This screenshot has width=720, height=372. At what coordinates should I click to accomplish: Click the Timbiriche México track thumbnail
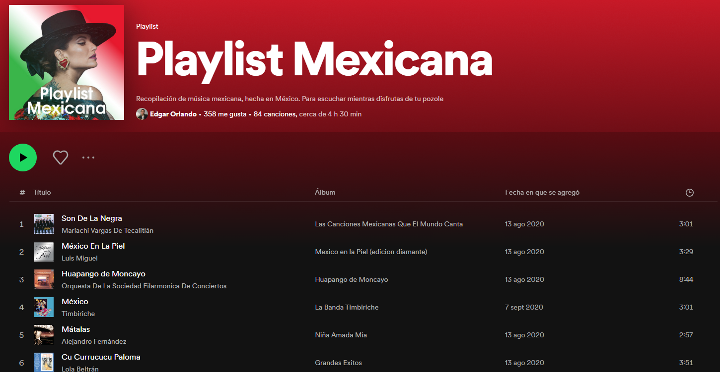point(44,307)
